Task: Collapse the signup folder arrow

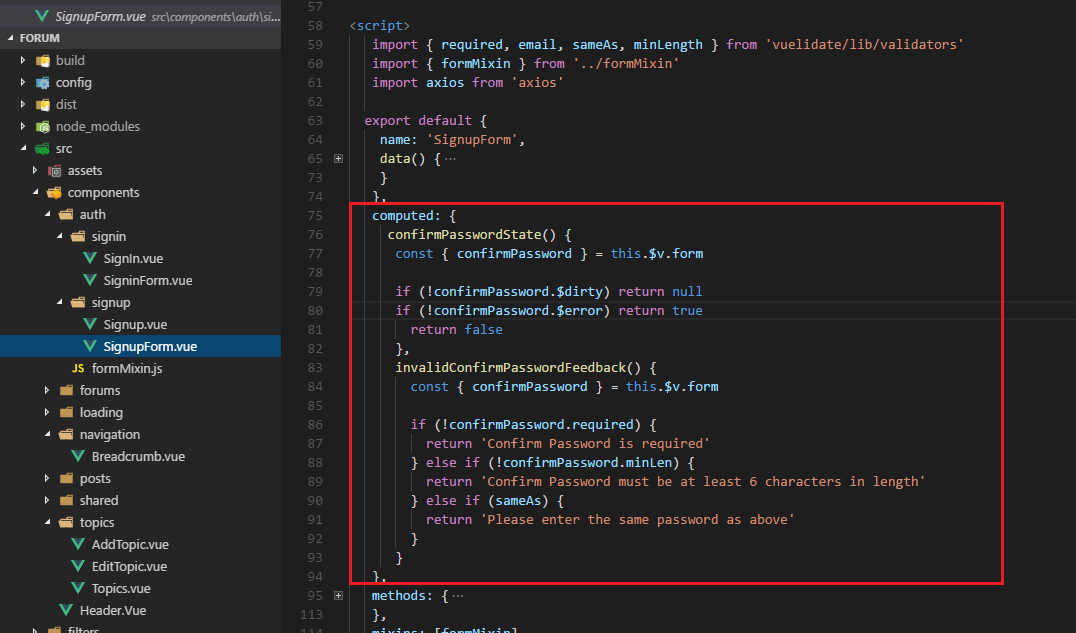Action: 60,302
